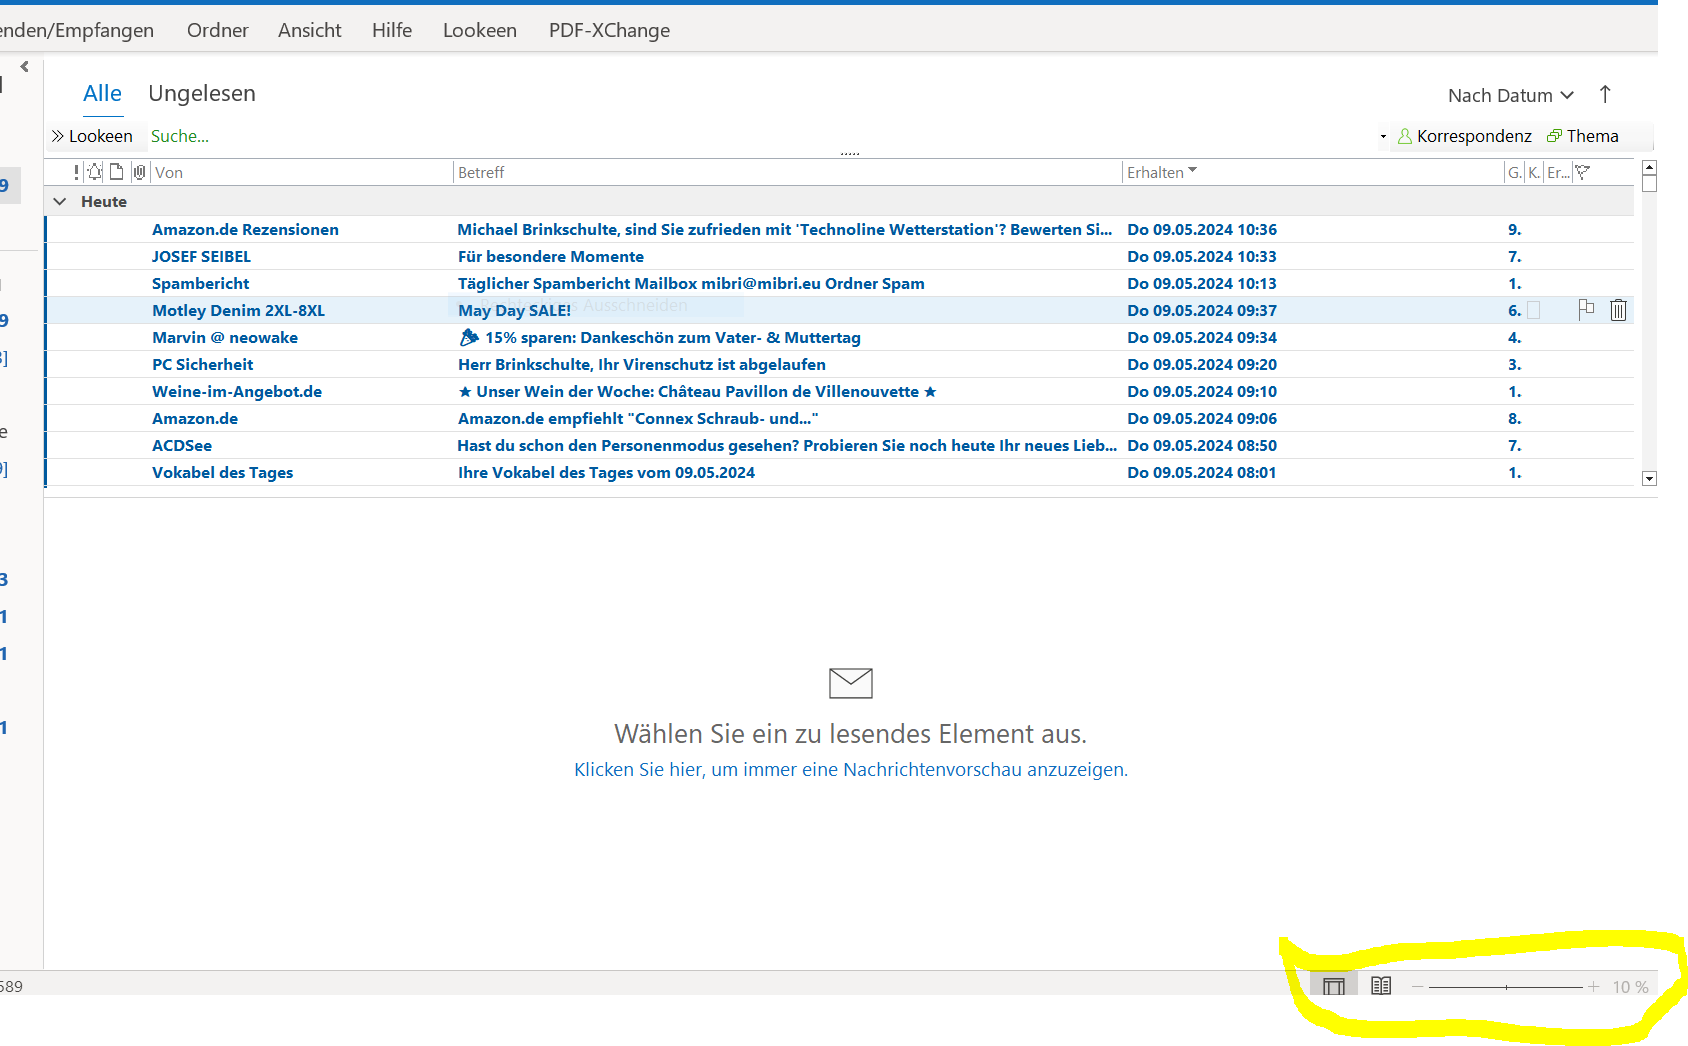The image size is (1688, 1046).
Task: Collapse the Heute group
Action: [x=60, y=201]
